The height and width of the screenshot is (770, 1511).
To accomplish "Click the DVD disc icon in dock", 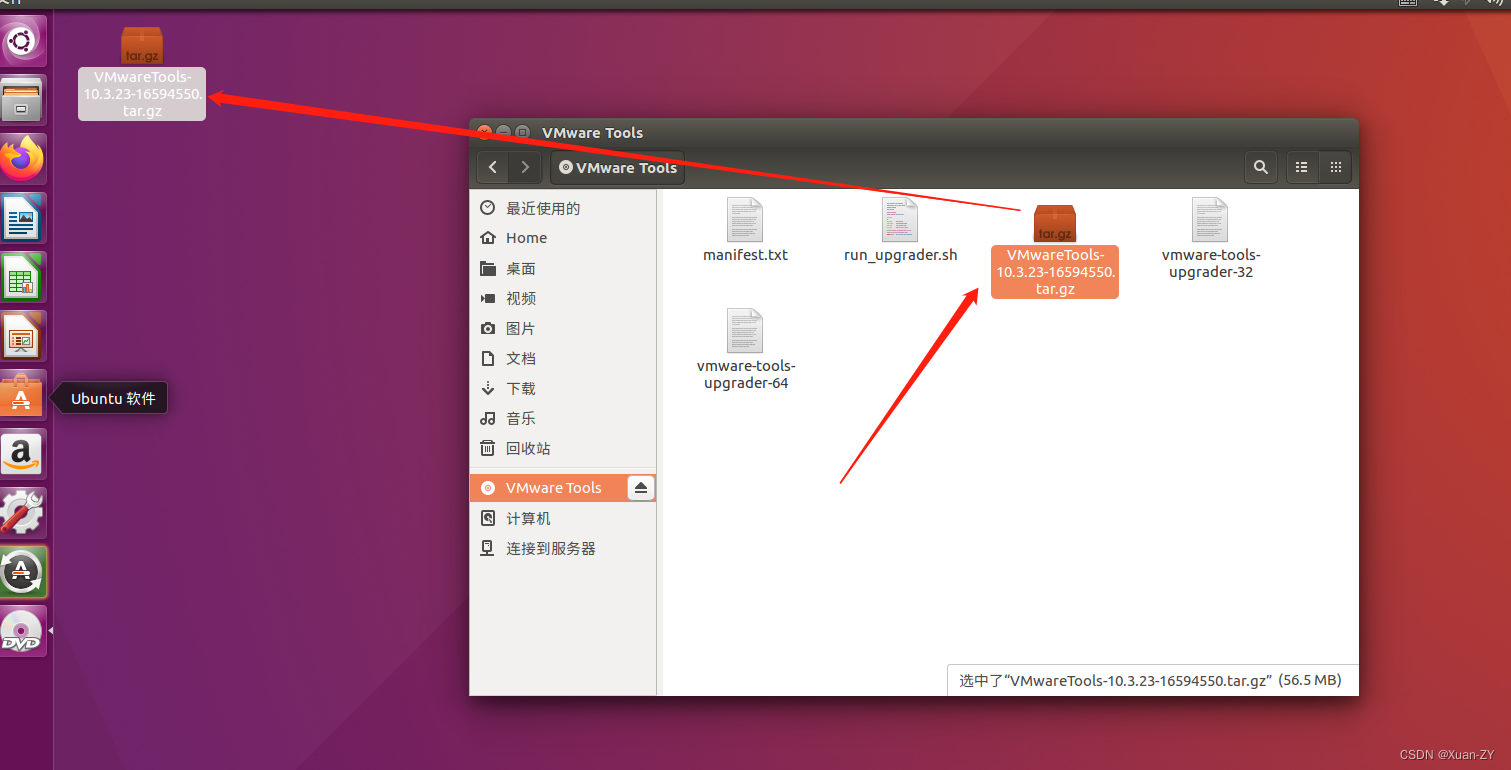I will (x=22, y=631).
